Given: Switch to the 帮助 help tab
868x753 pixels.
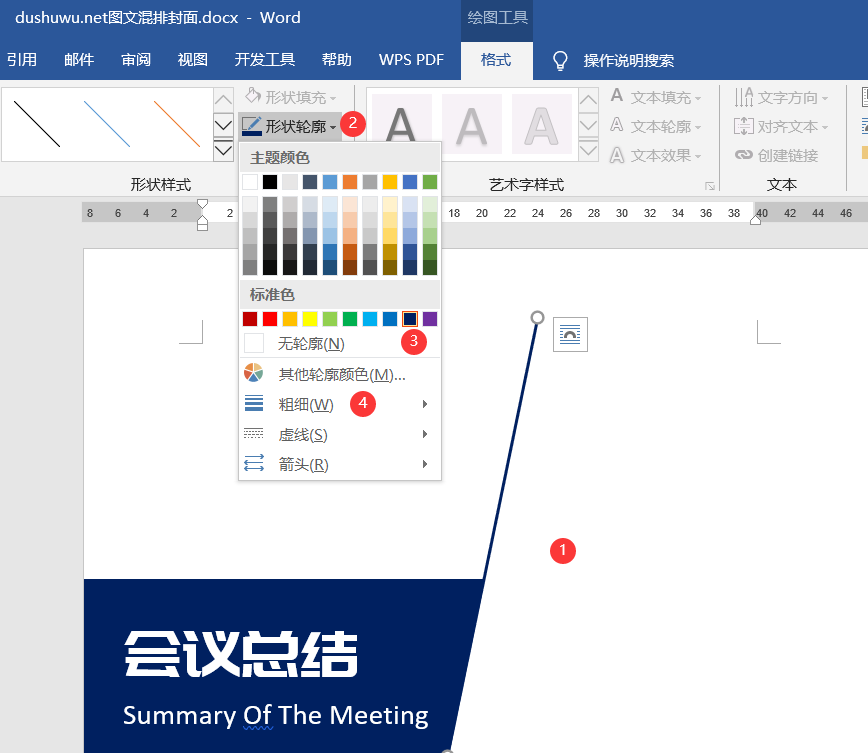Looking at the screenshot, I should point(337,60).
